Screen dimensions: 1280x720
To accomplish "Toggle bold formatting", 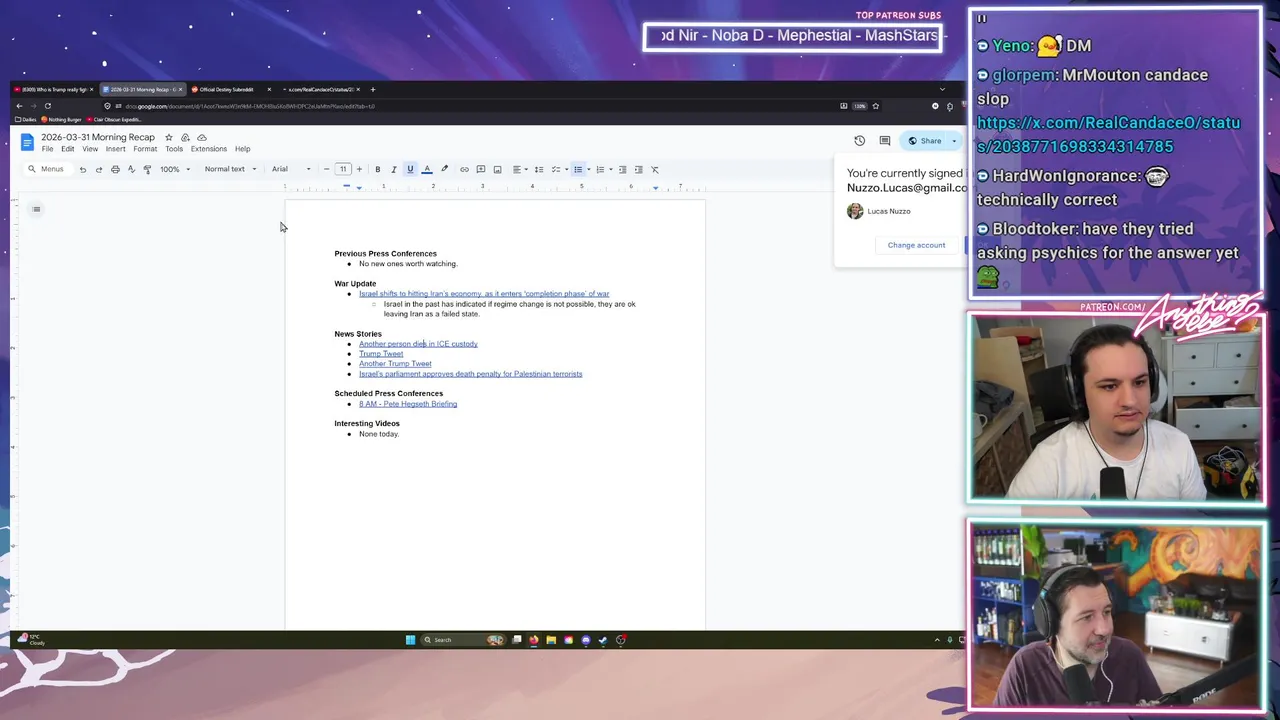I will point(377,169).
